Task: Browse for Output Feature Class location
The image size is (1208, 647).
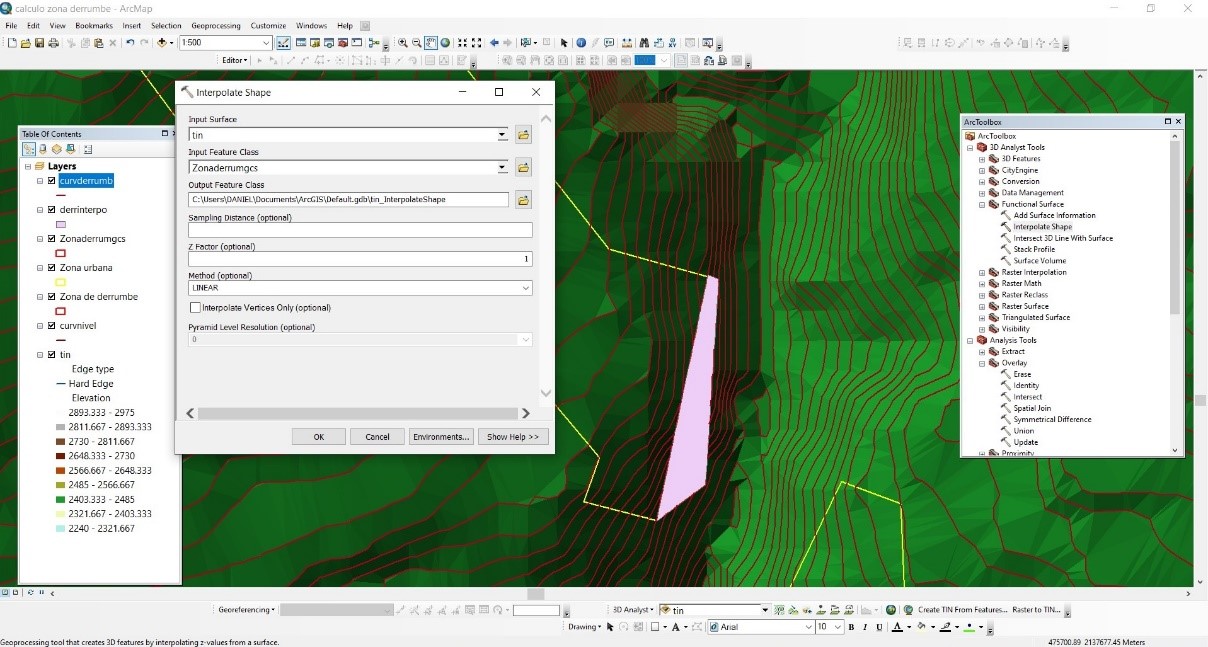Action: [523, 200]
